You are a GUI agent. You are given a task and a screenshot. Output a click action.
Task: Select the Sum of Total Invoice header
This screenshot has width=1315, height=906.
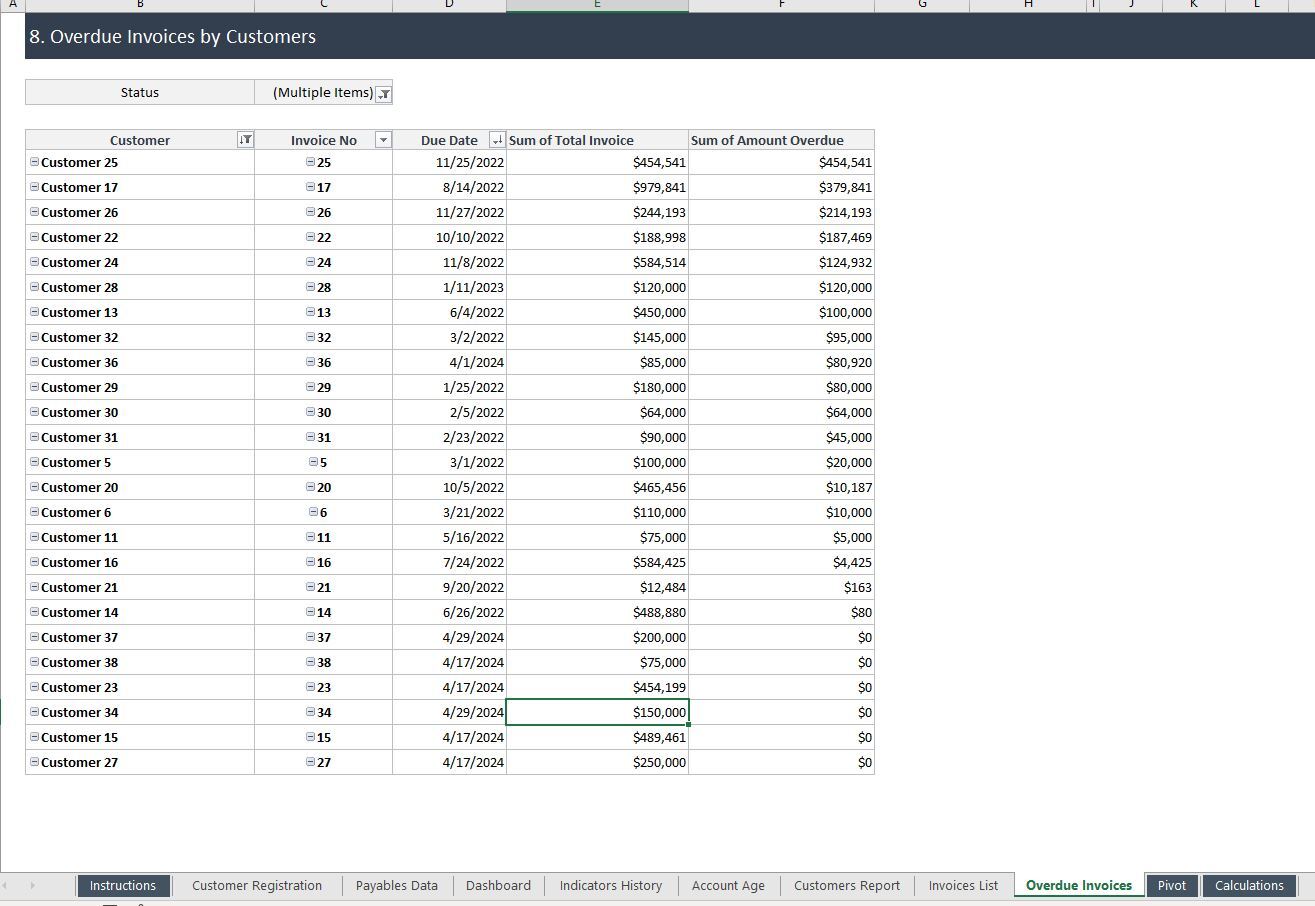[x=597, y=140]
